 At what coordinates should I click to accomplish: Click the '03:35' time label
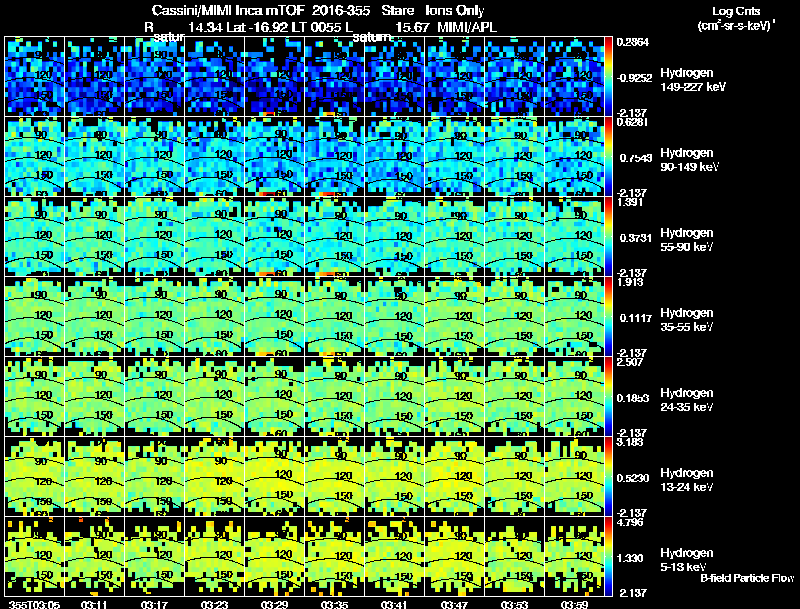pos(334,605)
